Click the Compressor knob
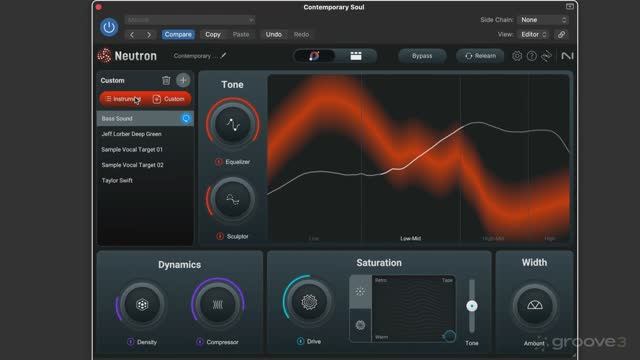 [218, 304]
